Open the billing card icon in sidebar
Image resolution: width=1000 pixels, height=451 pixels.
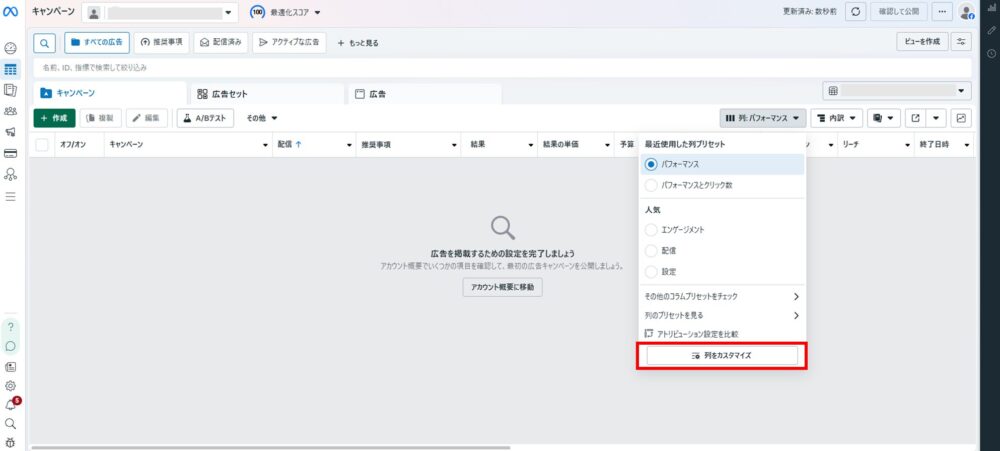(11, 153)
